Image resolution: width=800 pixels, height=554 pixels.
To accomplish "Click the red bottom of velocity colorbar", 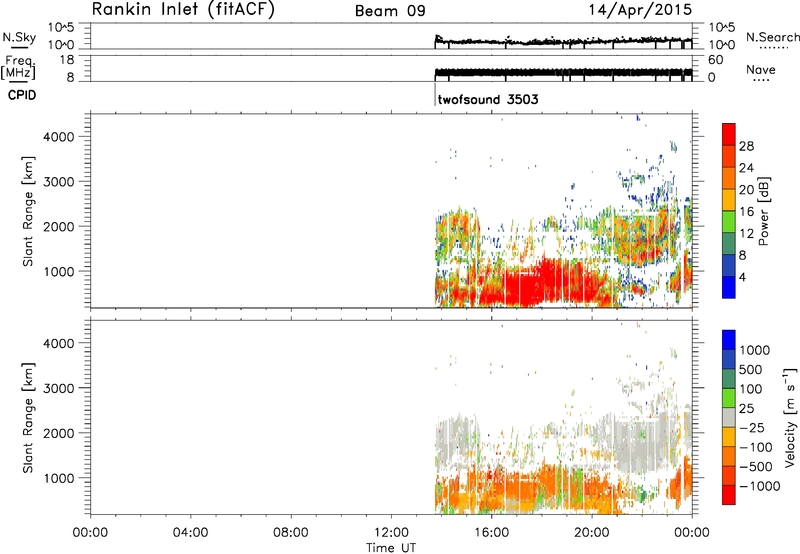I will tap(729, 495).
